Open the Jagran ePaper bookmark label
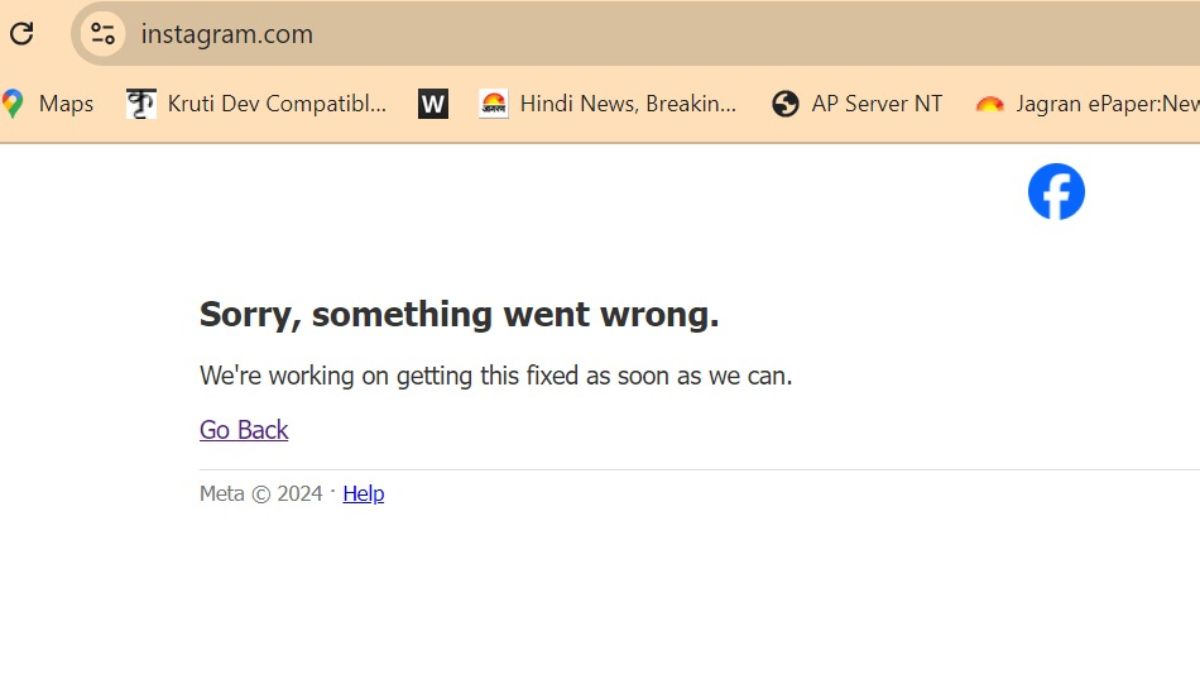 [1106, 103]
